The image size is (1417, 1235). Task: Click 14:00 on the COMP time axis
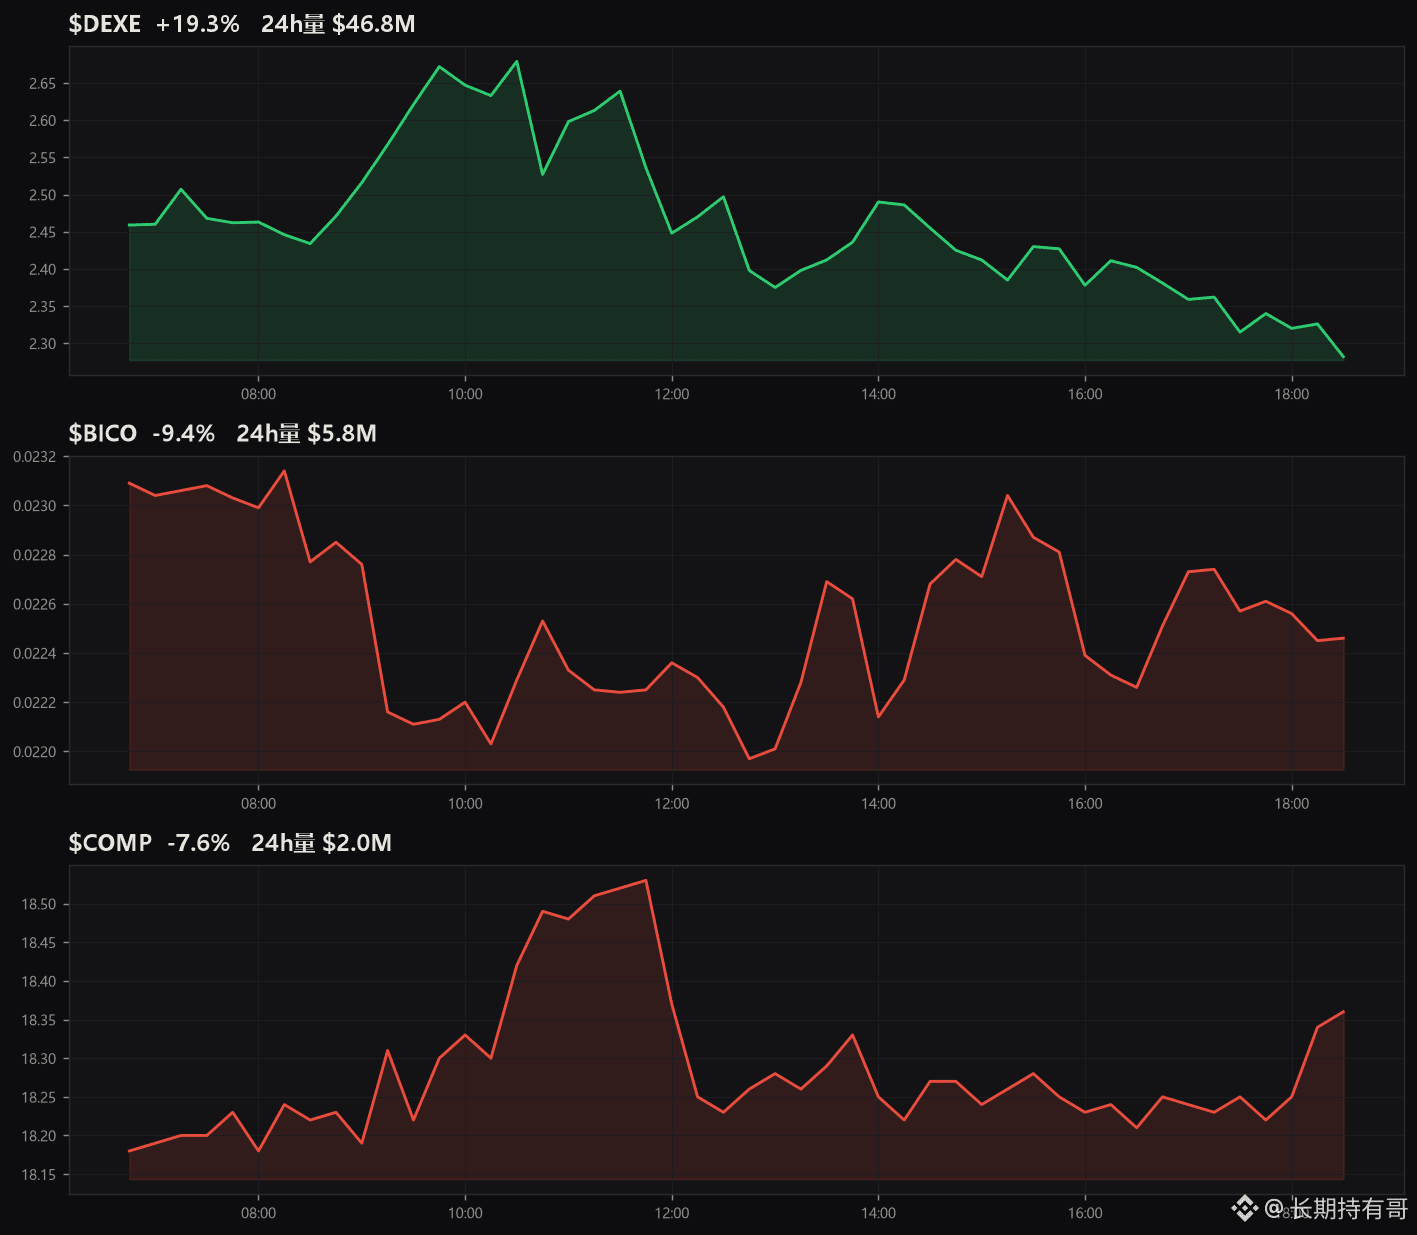click(879, 1213)
